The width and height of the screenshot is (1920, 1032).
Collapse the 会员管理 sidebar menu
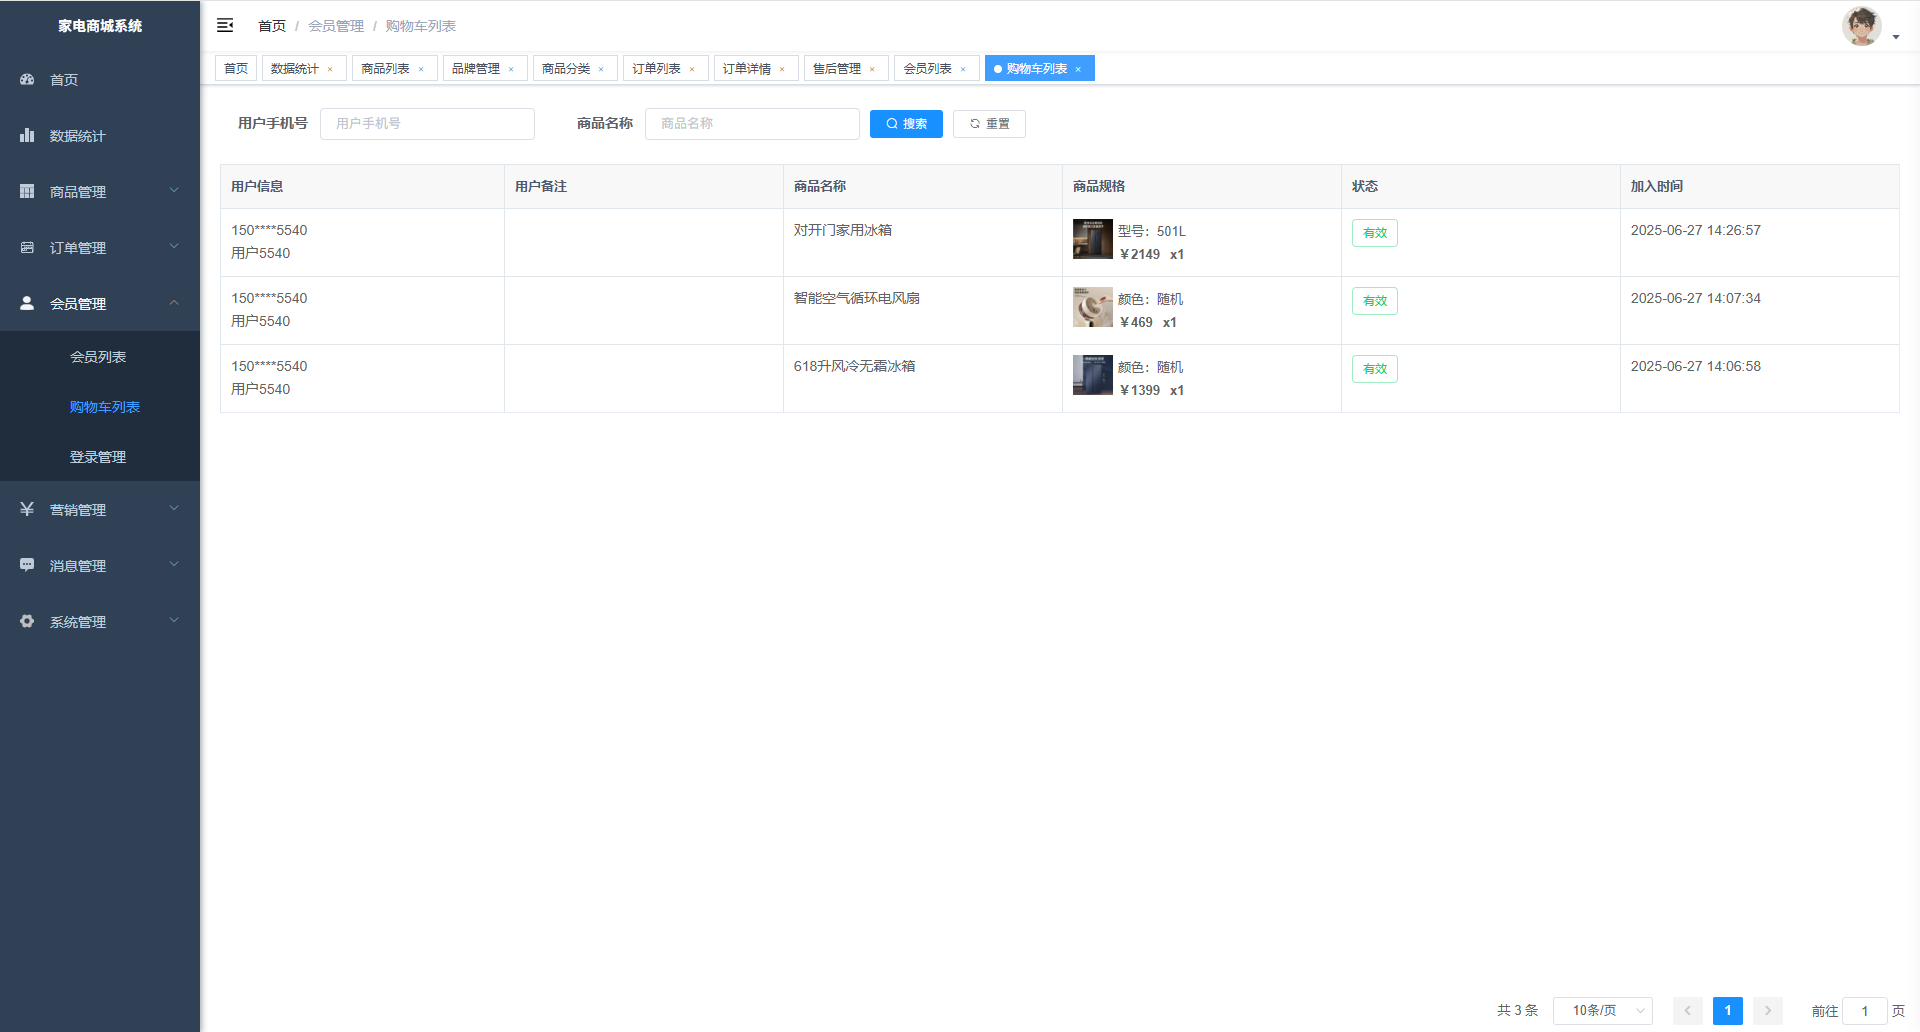100,303
